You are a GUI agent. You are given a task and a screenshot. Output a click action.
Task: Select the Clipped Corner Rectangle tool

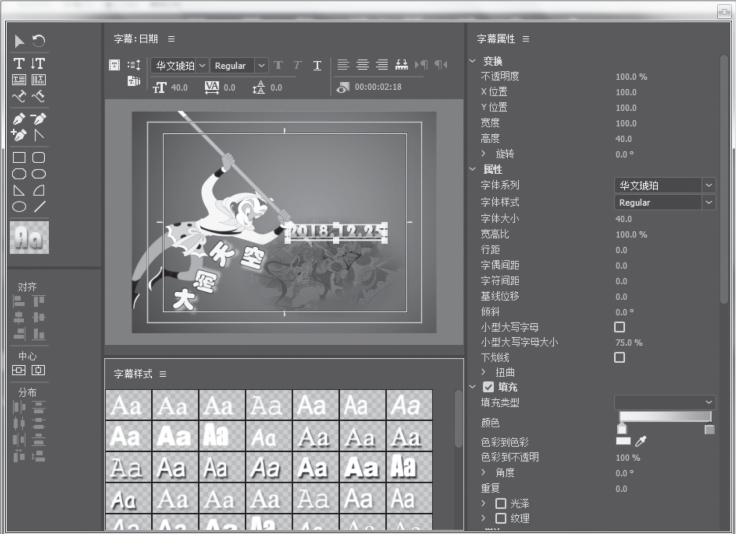point(19,174)
